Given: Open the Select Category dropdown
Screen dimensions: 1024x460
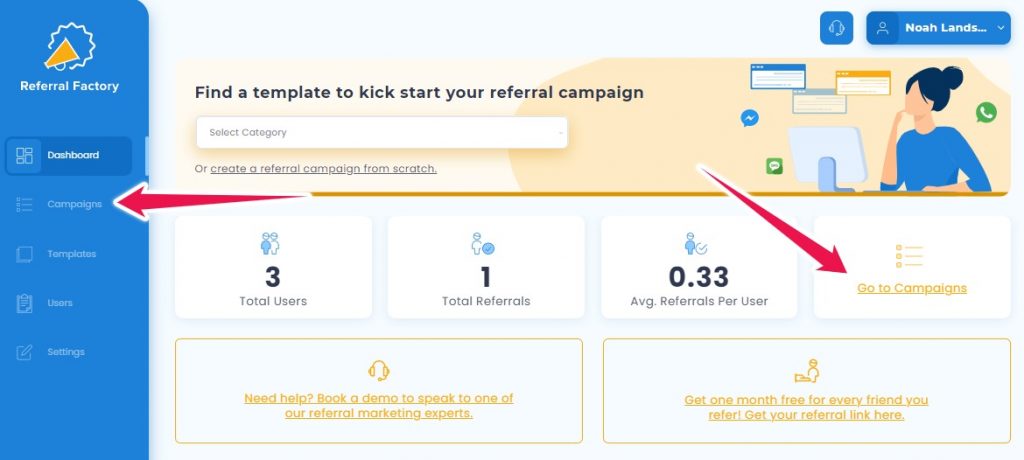Looking at the screenshot, I should click(382, 133).
